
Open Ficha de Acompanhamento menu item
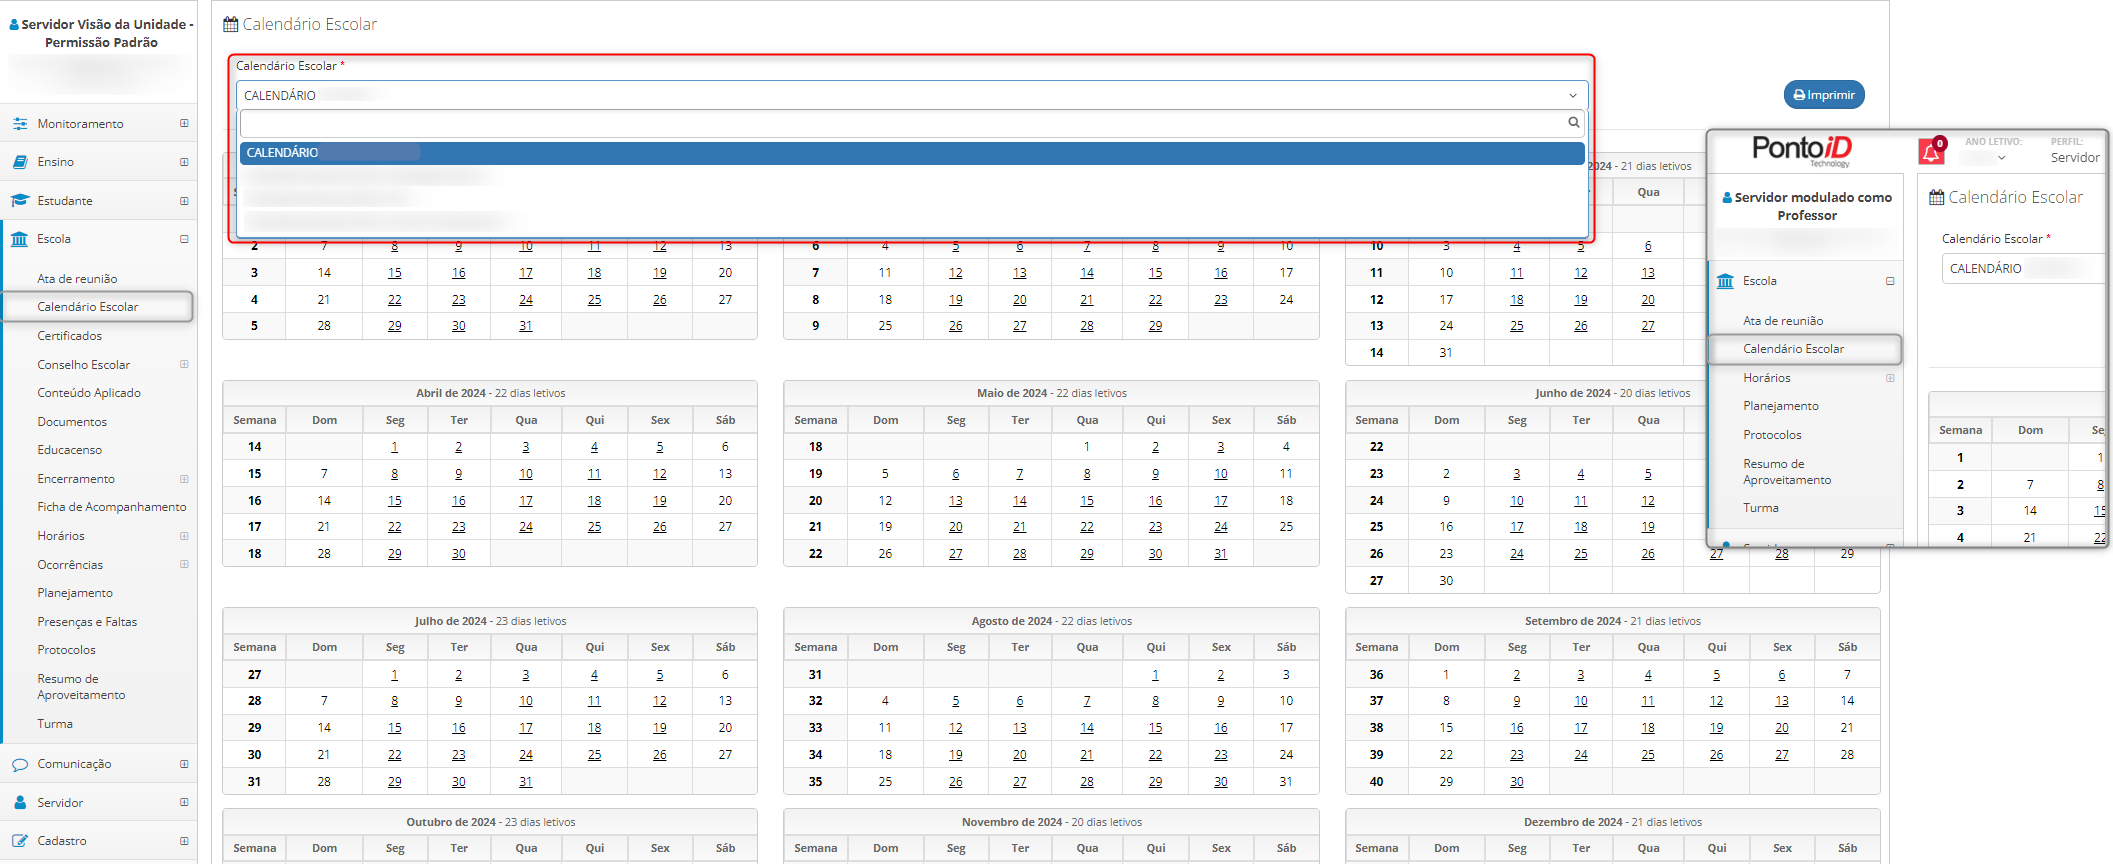point(112,507)
